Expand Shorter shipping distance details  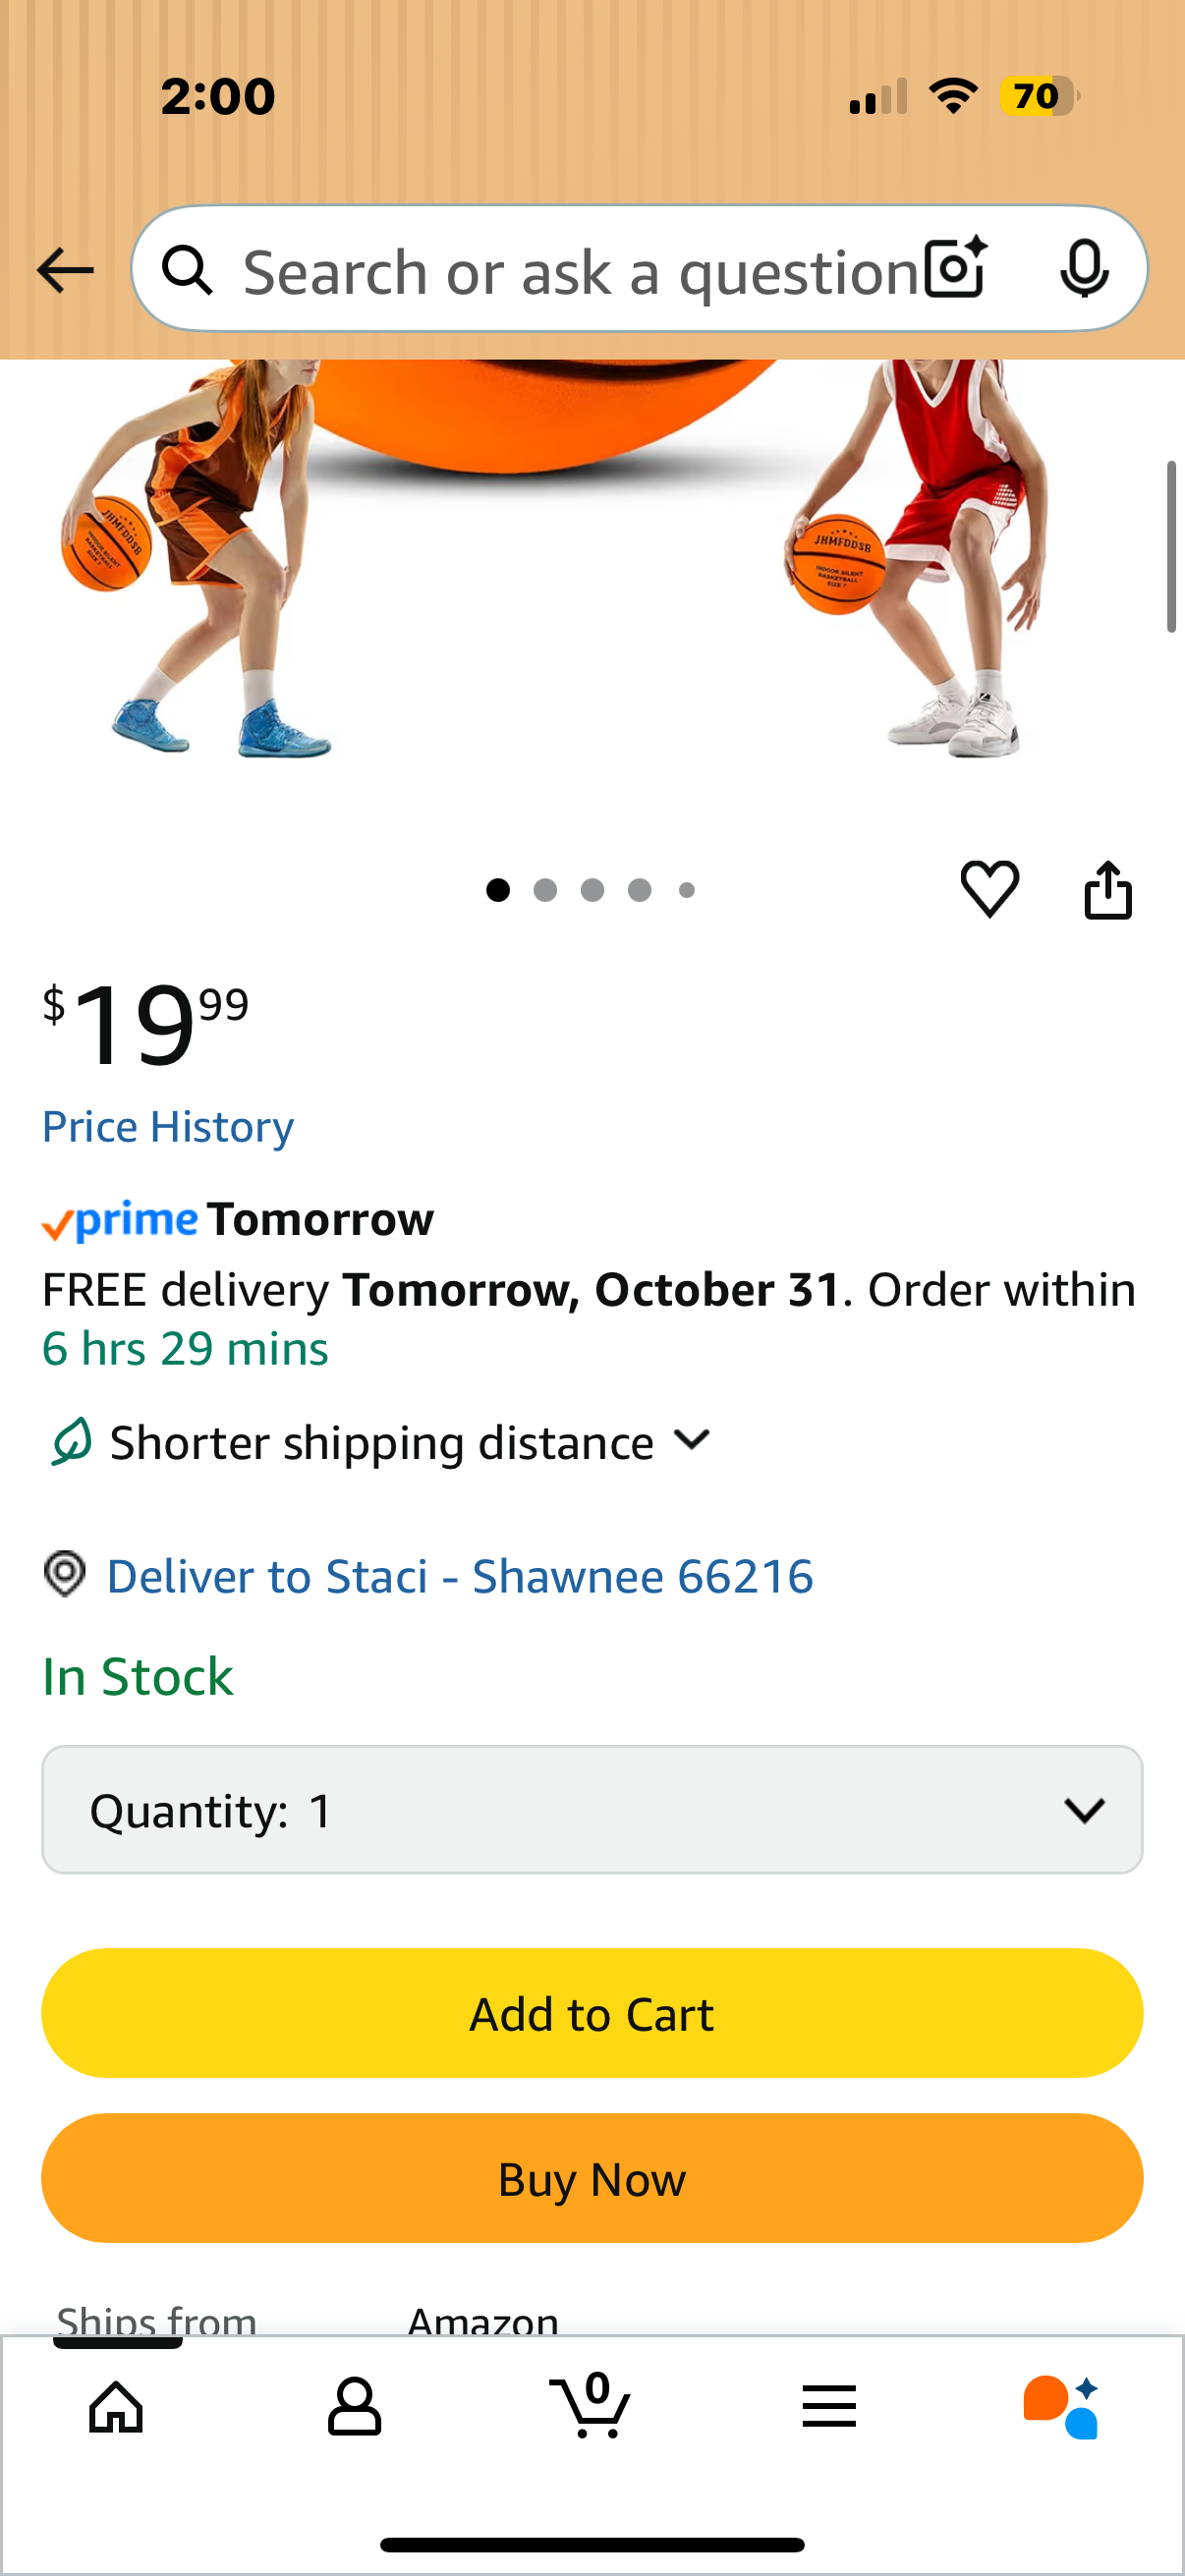pos(380,1442)
